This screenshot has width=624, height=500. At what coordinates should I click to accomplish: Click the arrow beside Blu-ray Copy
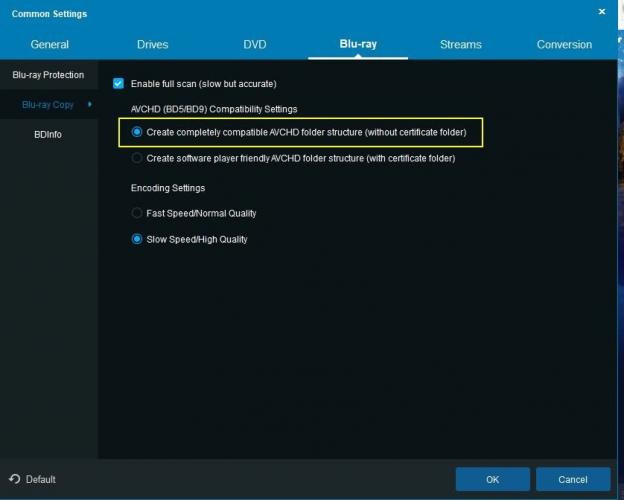tap(90, 104)
